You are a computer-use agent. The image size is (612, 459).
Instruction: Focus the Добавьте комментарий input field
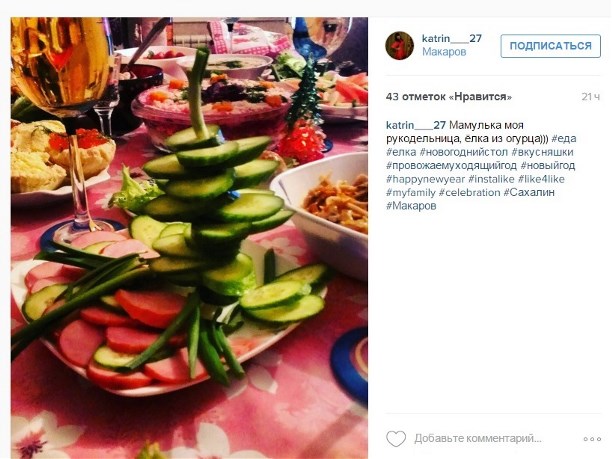tap(478, 439)
